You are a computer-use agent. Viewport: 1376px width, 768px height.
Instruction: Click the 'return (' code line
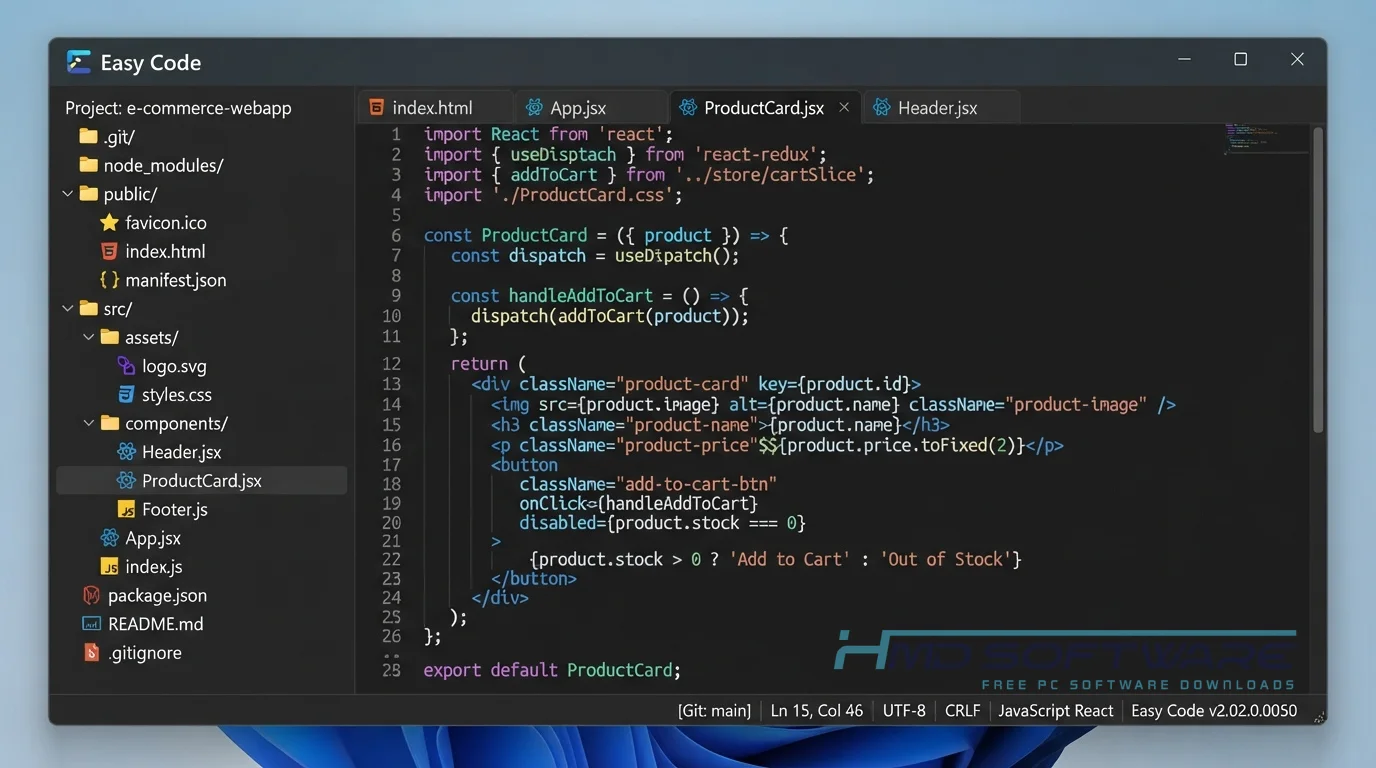pyautogui.click(x=488, y=364)
